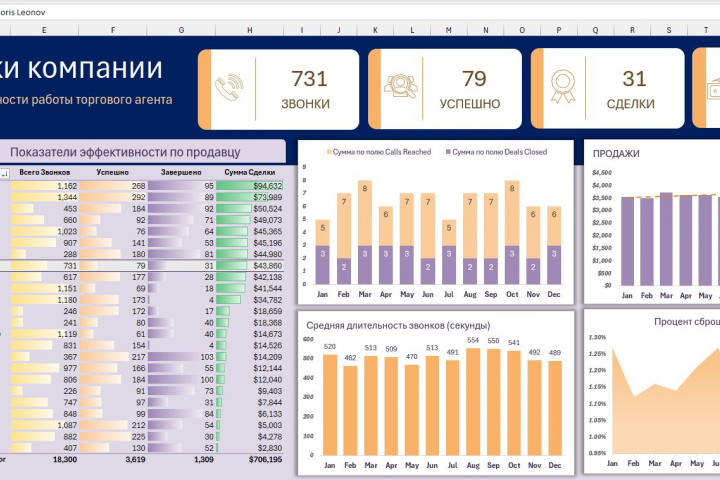
Task: Click the award ribbon icon on the СДЕЛКИ card
Action: pyautogui.click(x=563, y=86)
